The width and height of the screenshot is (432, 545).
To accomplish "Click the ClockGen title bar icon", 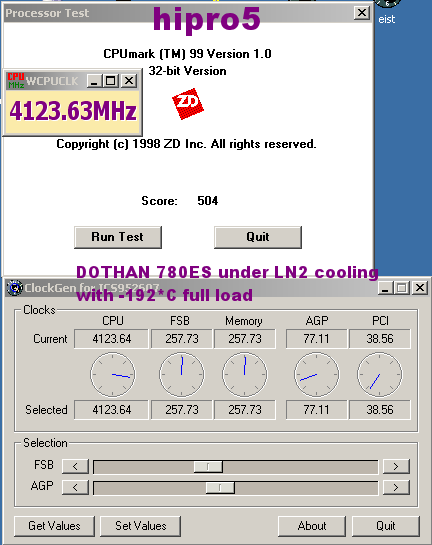I will tap(15, 288).
